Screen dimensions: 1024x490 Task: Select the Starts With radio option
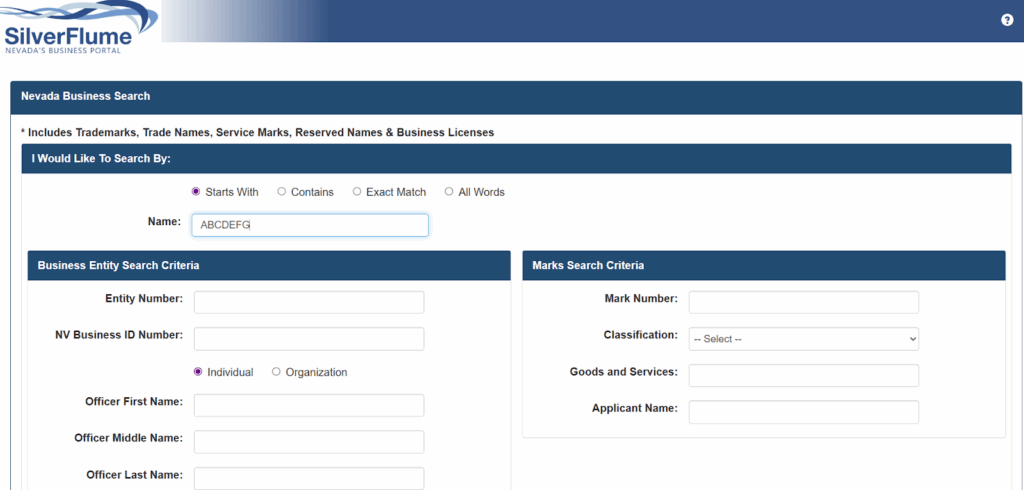[x=196, y=192]
